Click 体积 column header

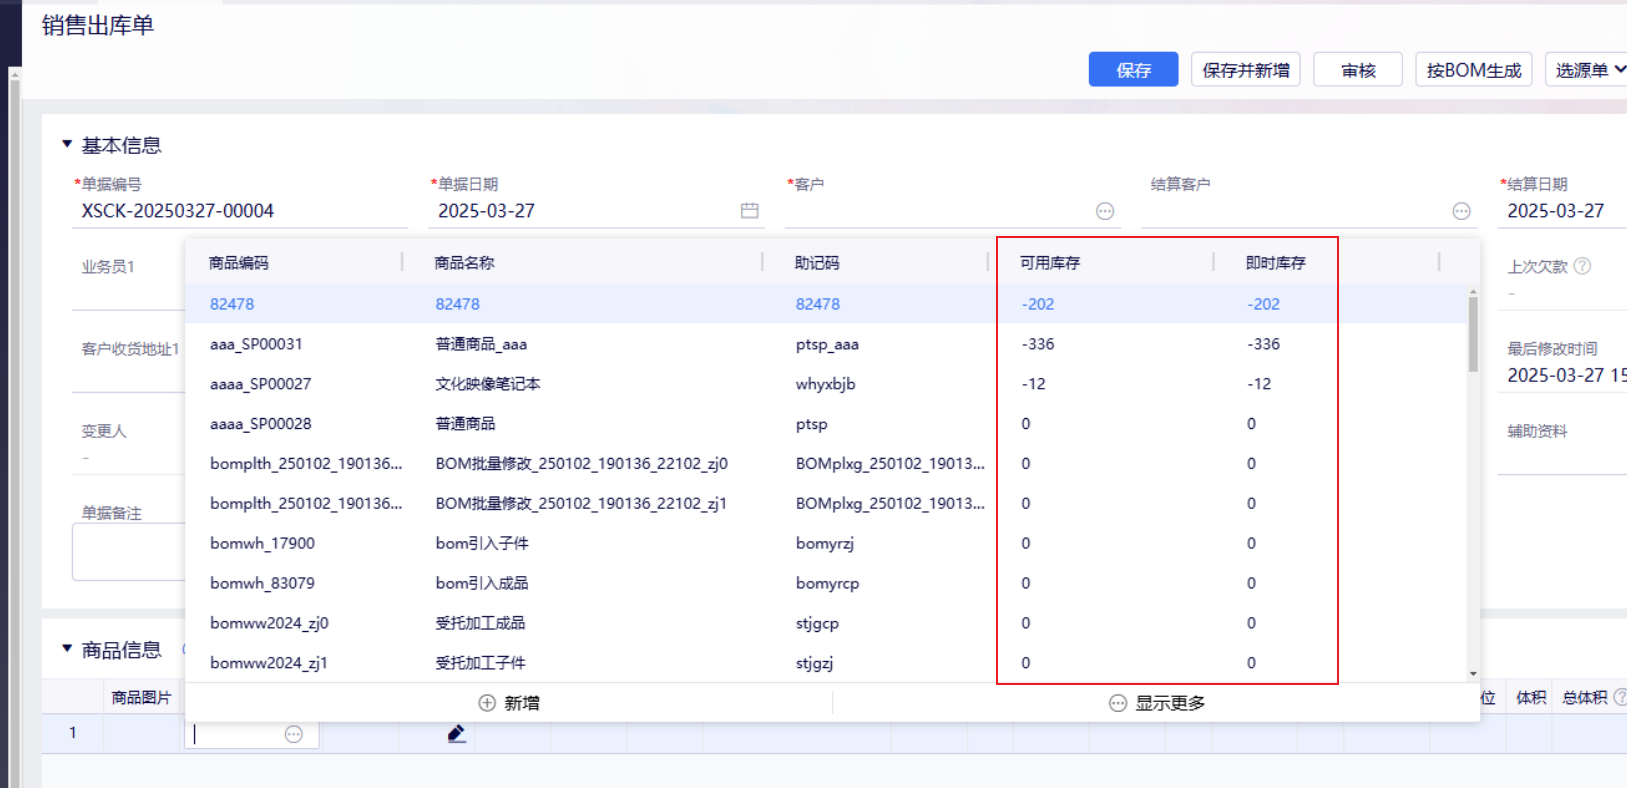point(1531,698)
